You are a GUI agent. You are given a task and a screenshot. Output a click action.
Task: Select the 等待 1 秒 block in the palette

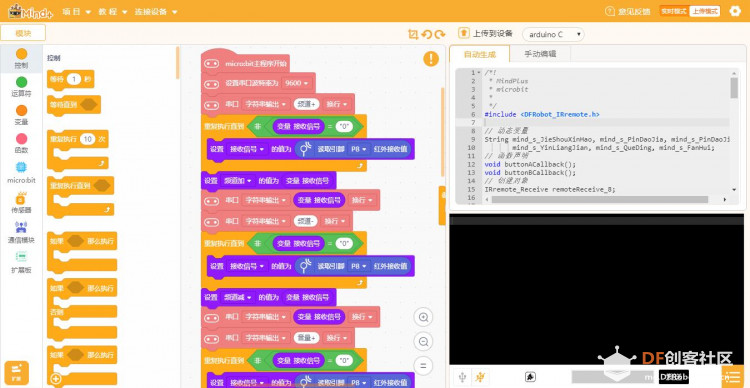tap(70, 79)
